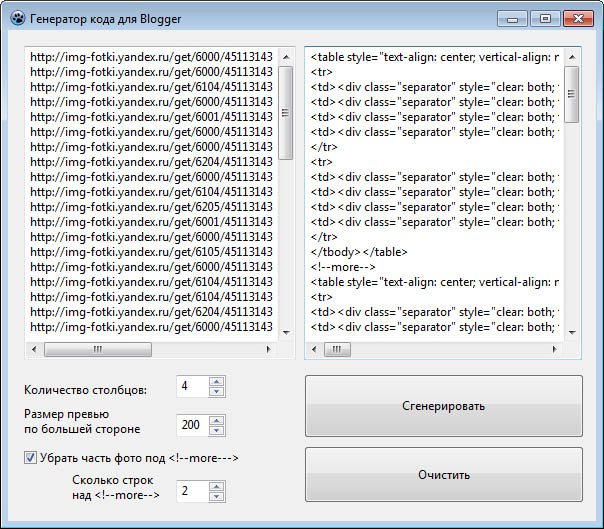The height and width of the screenshot is (529, 604).
Task: Click the paw app icon in title bar
Action: coord(17,18)
